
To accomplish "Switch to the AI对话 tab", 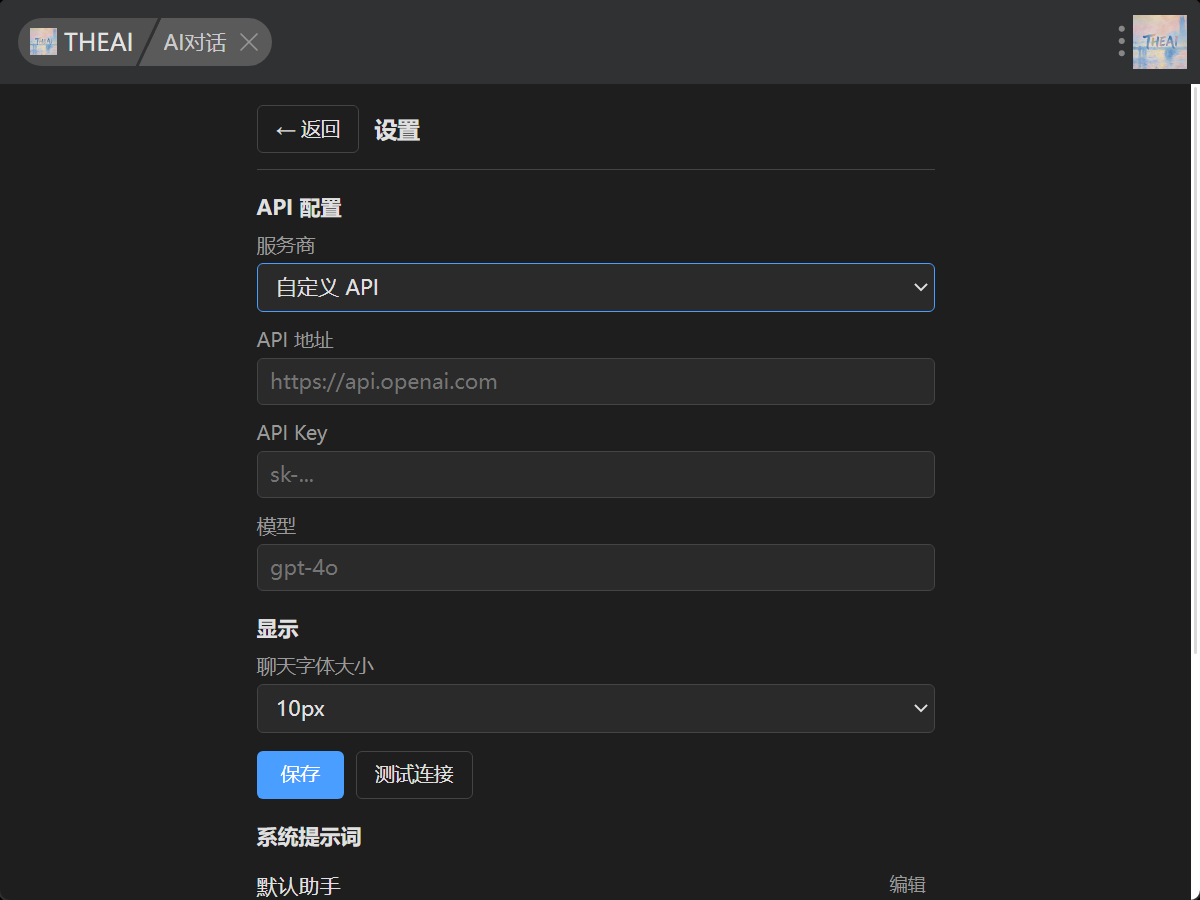I will tap(195, 42).
